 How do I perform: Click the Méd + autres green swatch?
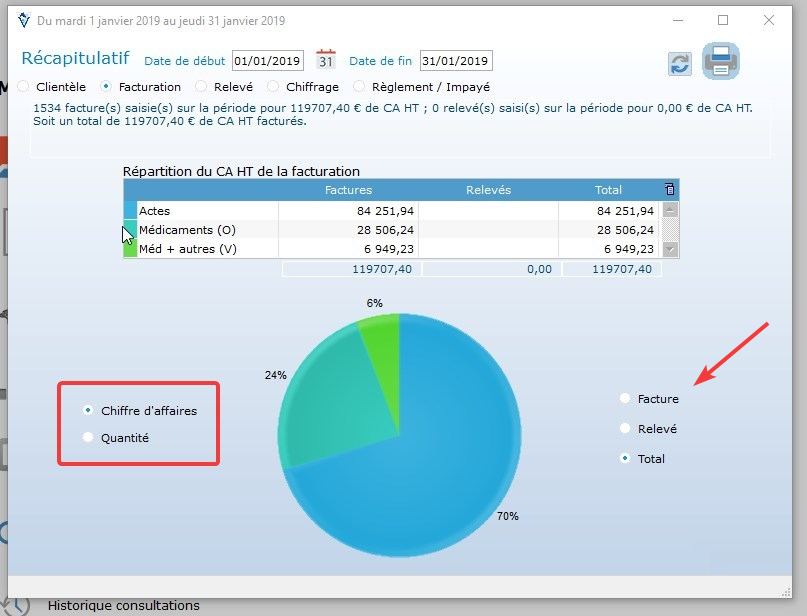pos(130,248)
